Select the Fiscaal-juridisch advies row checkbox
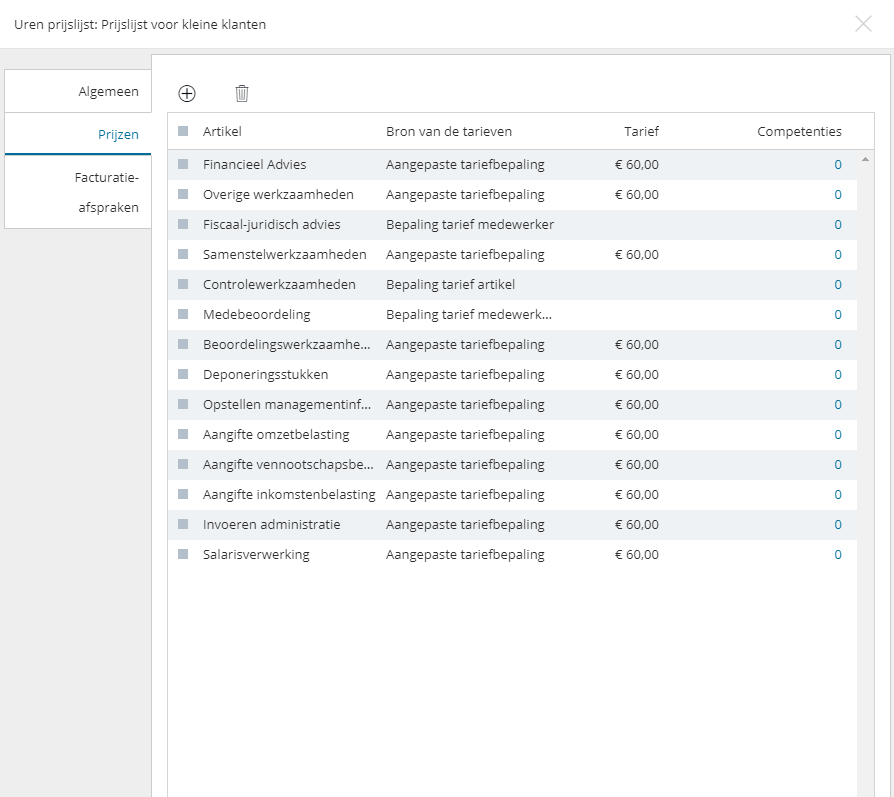894x797 pixels. pos(183,224)
